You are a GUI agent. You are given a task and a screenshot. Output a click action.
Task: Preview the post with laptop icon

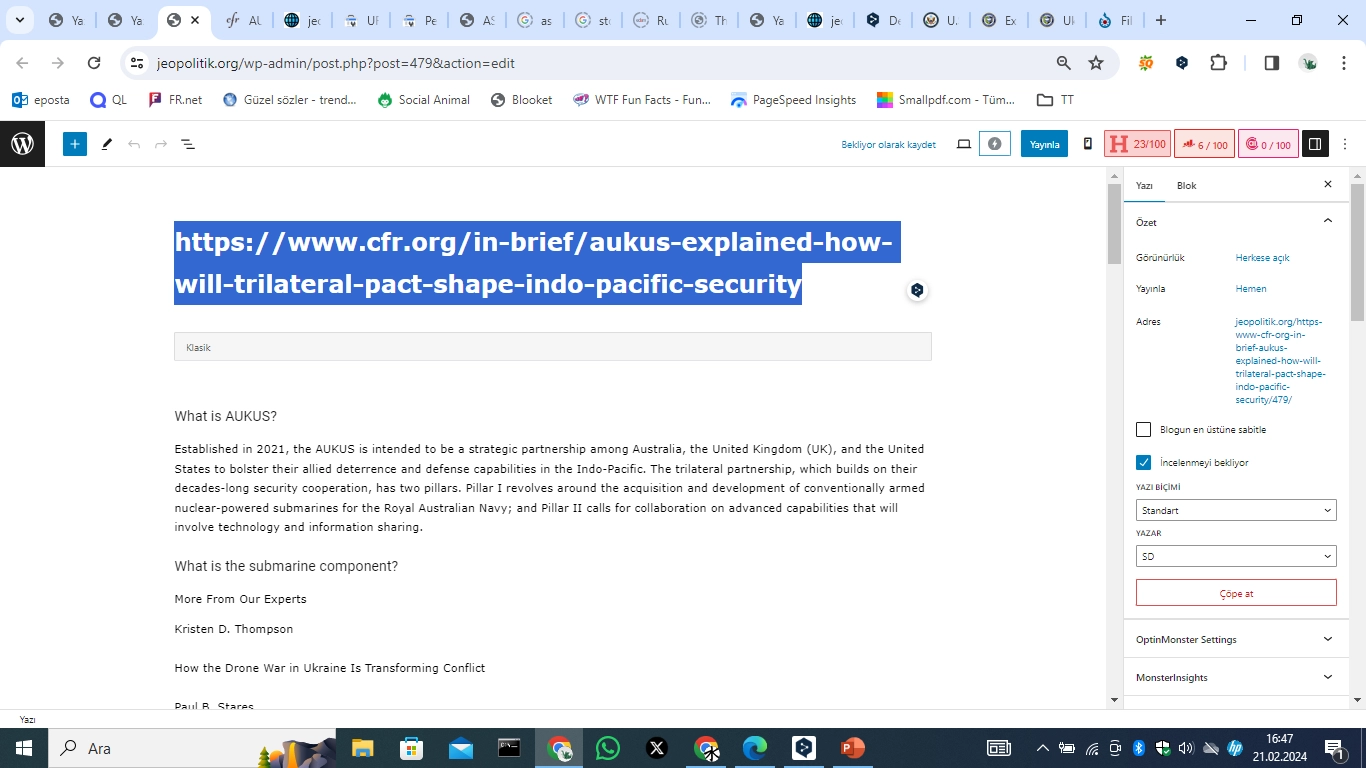tap(964, 144)
